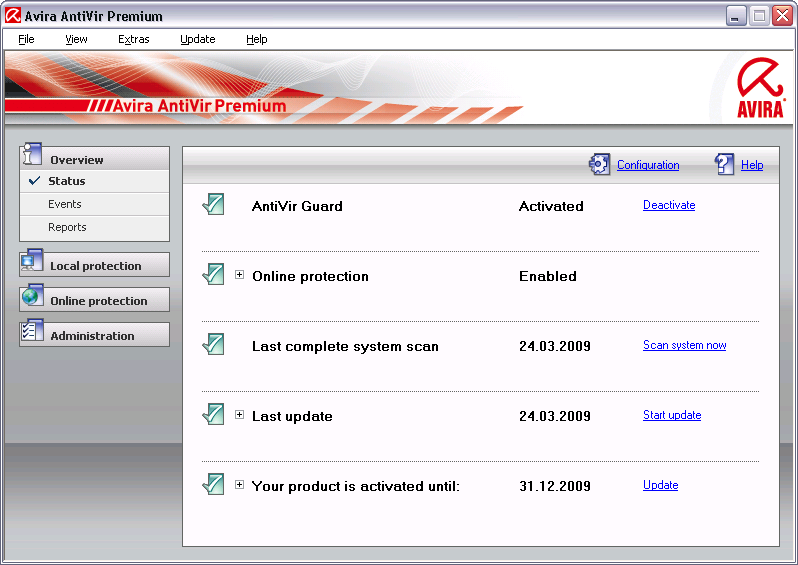
Task: Click the Avira umbrella logo in the banner
Action: coord(760,88)
